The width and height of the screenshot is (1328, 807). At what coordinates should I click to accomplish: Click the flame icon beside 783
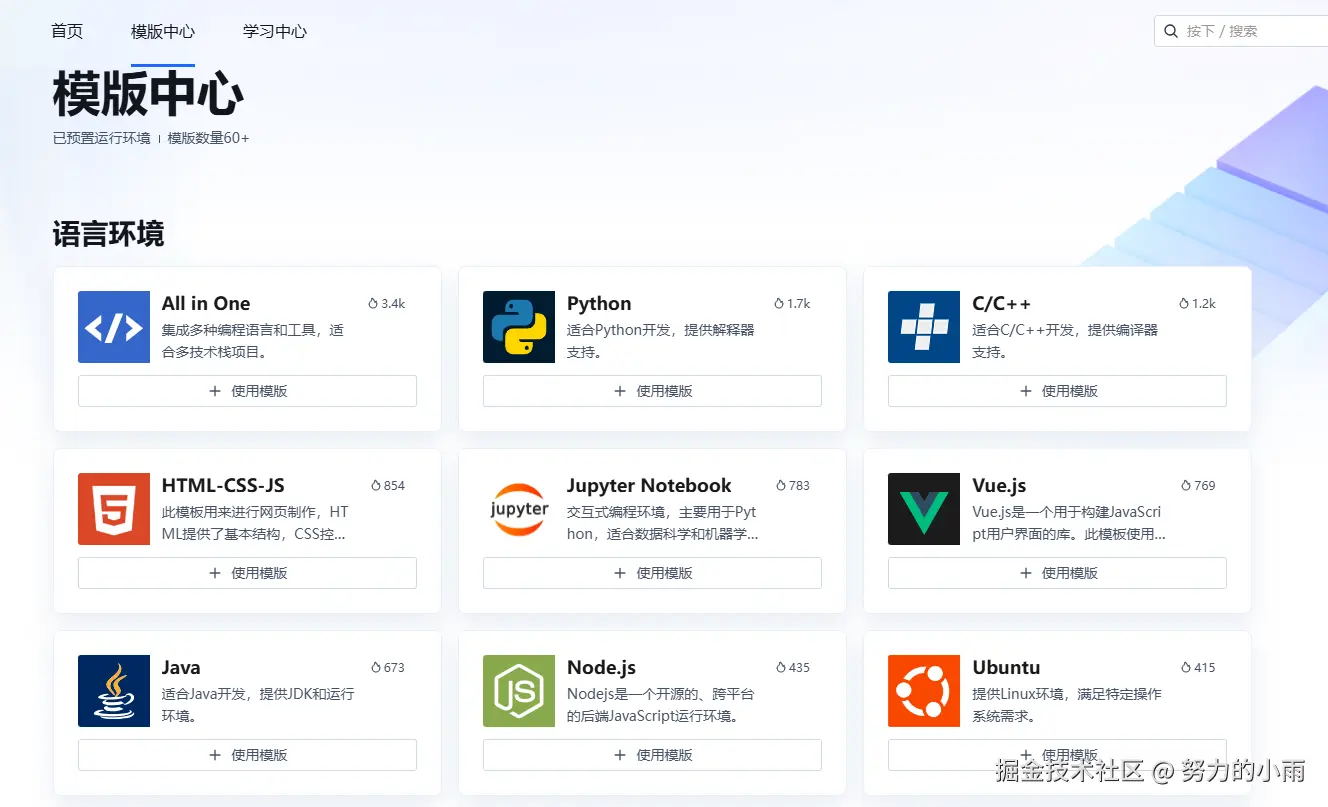point(780,485)
